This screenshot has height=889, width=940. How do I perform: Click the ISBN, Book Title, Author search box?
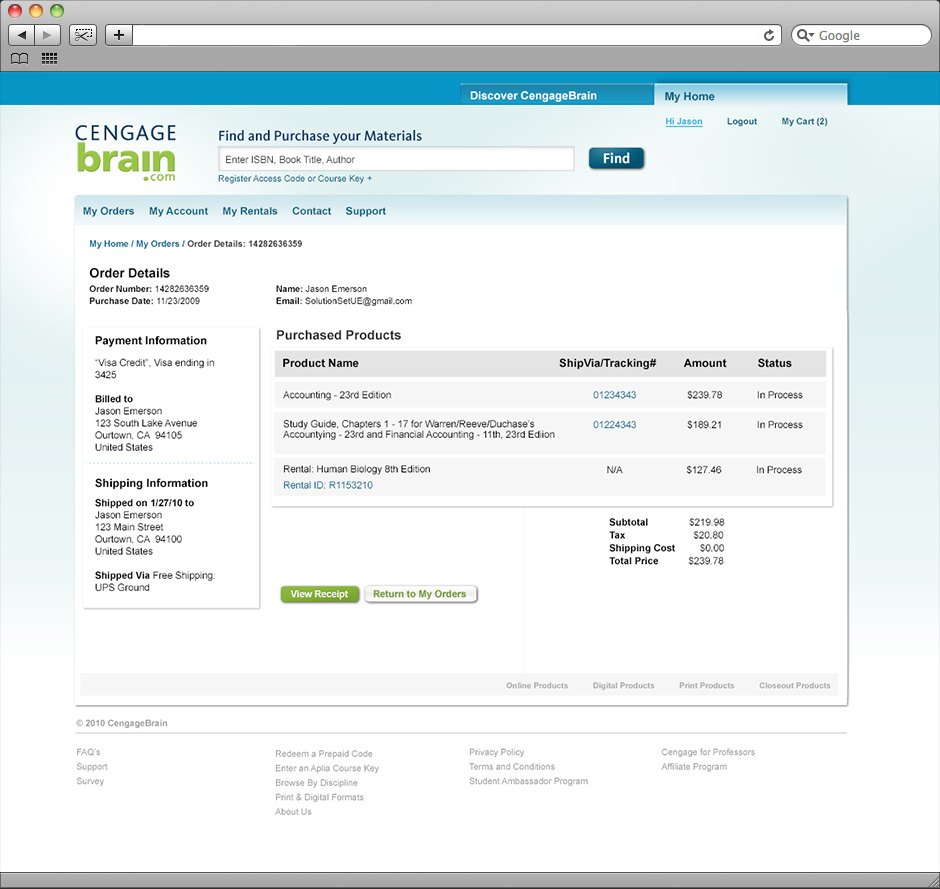point(396,159)
